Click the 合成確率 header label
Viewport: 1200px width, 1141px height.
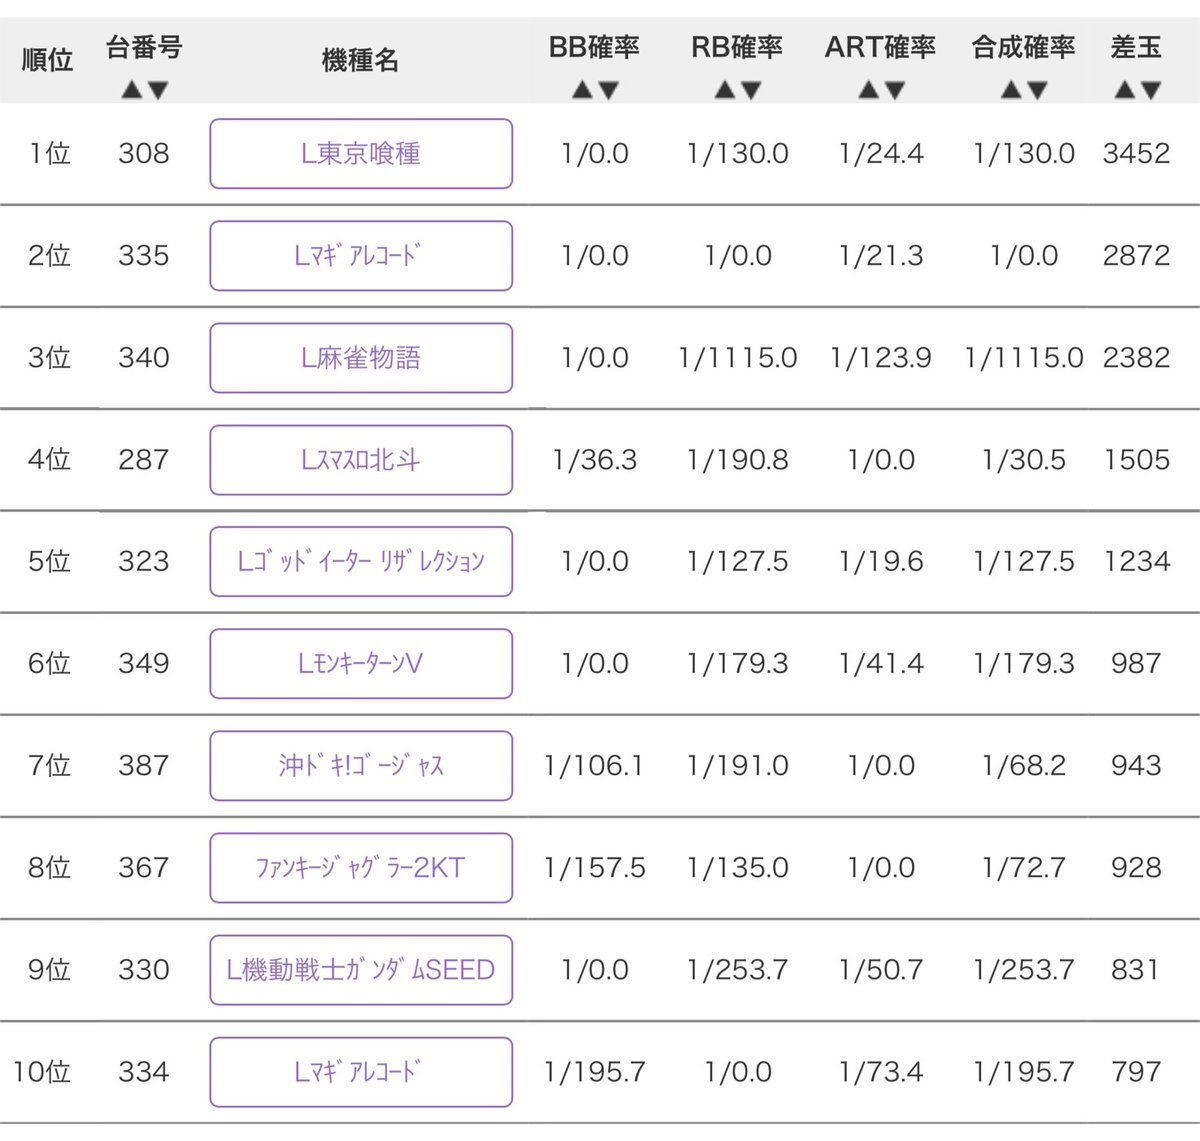pyautogui.click(x=1024, y=47)
